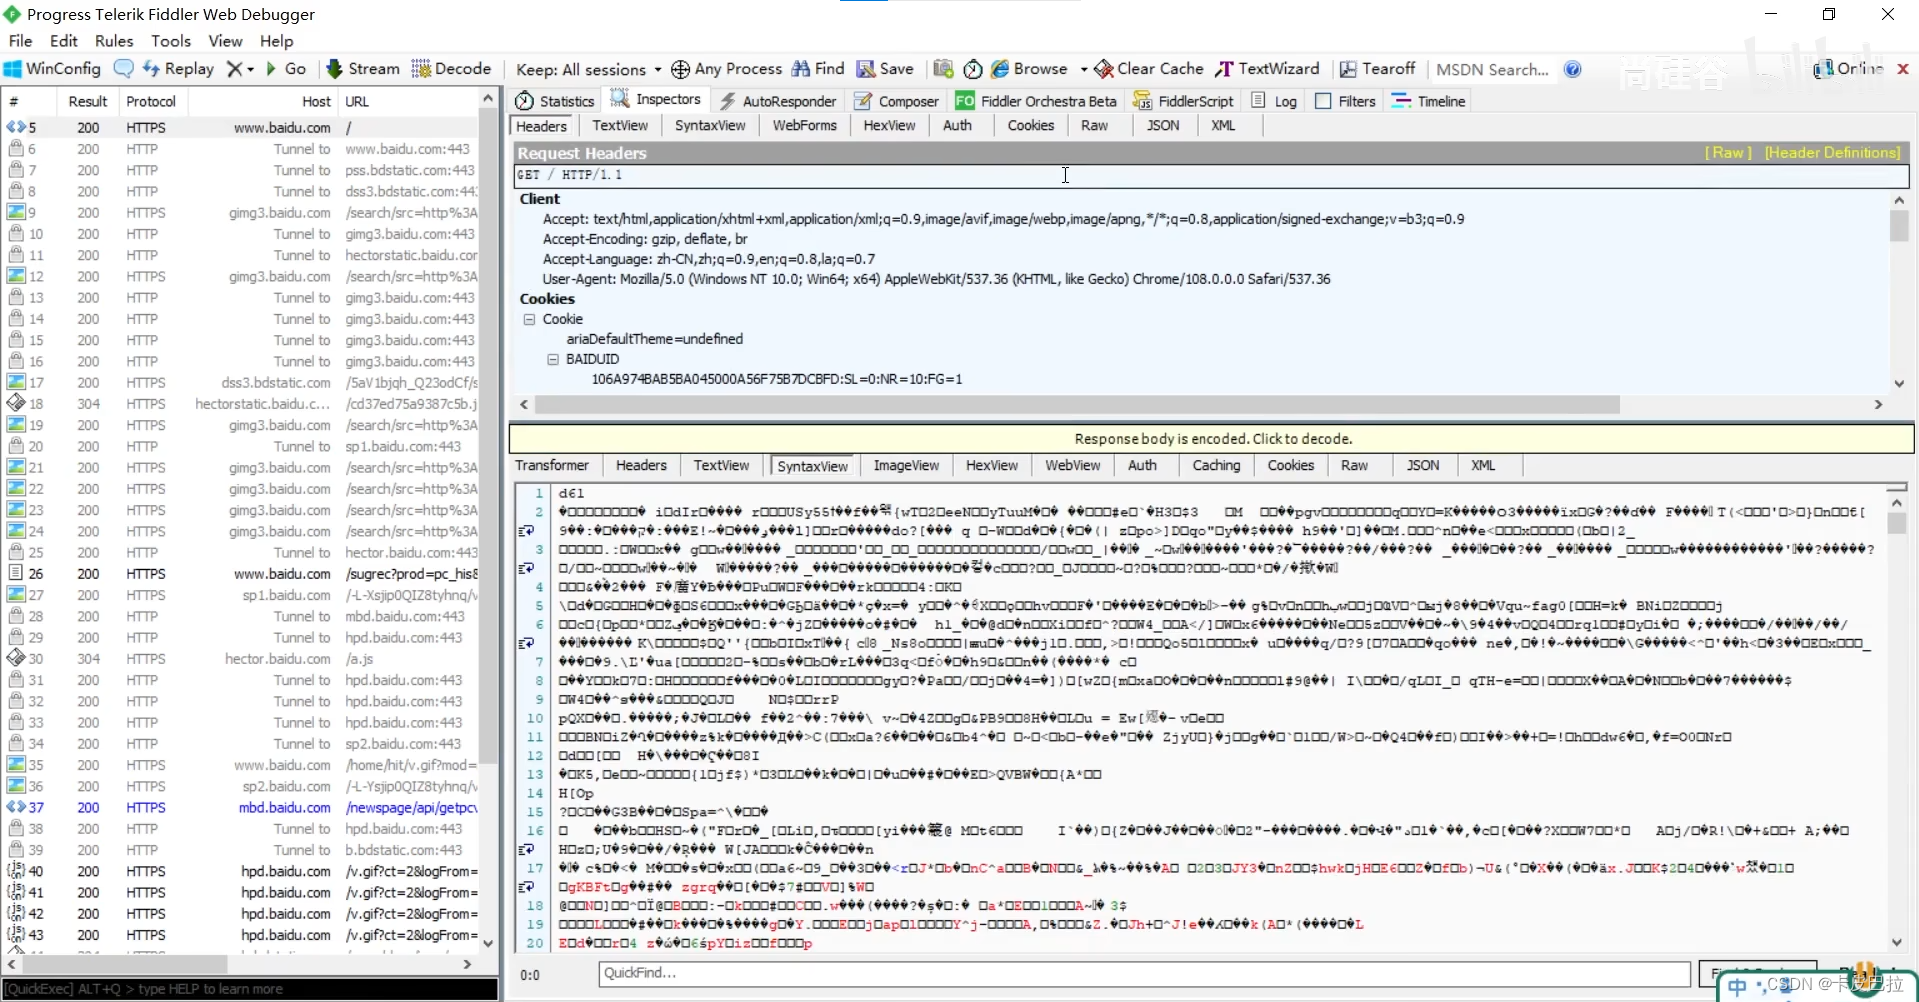Switch to AutoResponder tab
Image resolution: width=1919 pixels, height=1002 pixels.
pyautogui.click(x=778, y=101)
